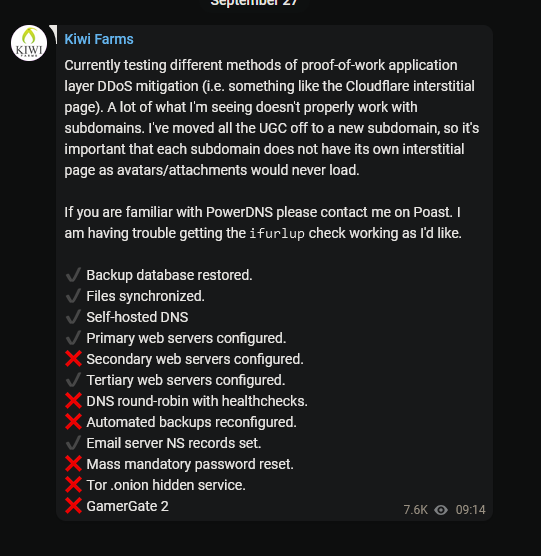Click checkmark next to Self-hosted DNS
This screenshot has height=556, width=541.
73,317
